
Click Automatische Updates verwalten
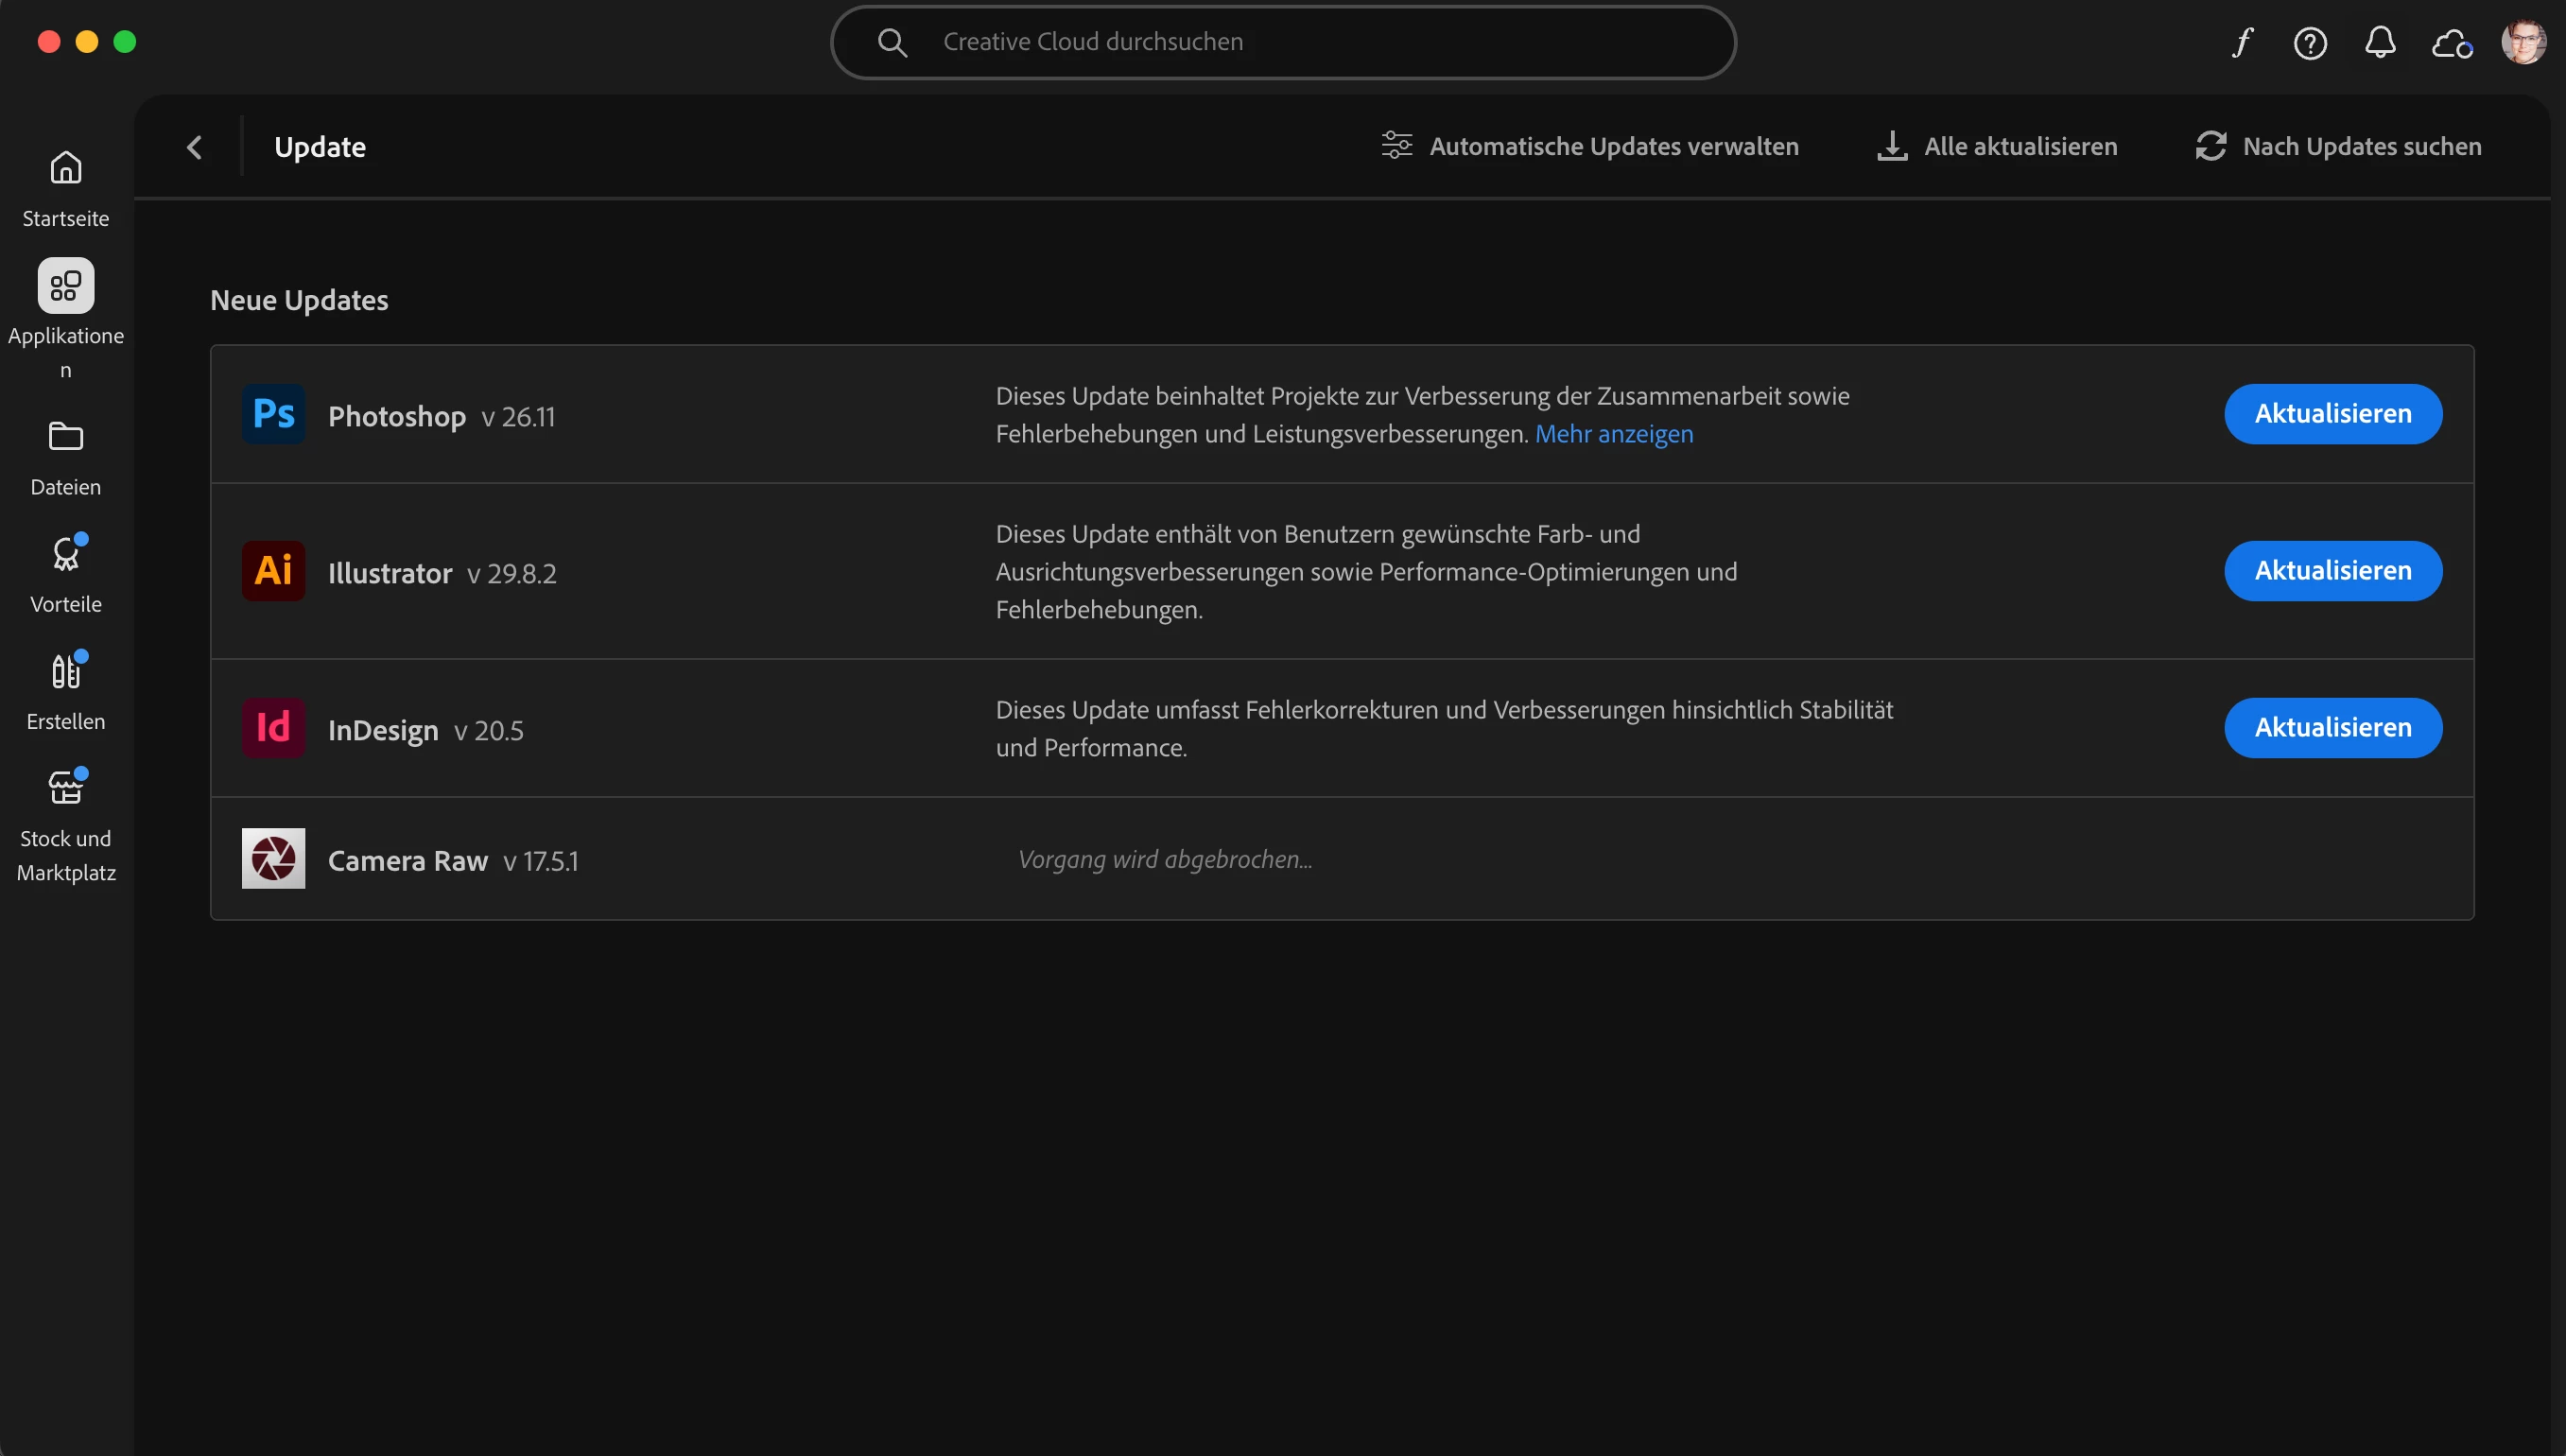click(1590, 146)
